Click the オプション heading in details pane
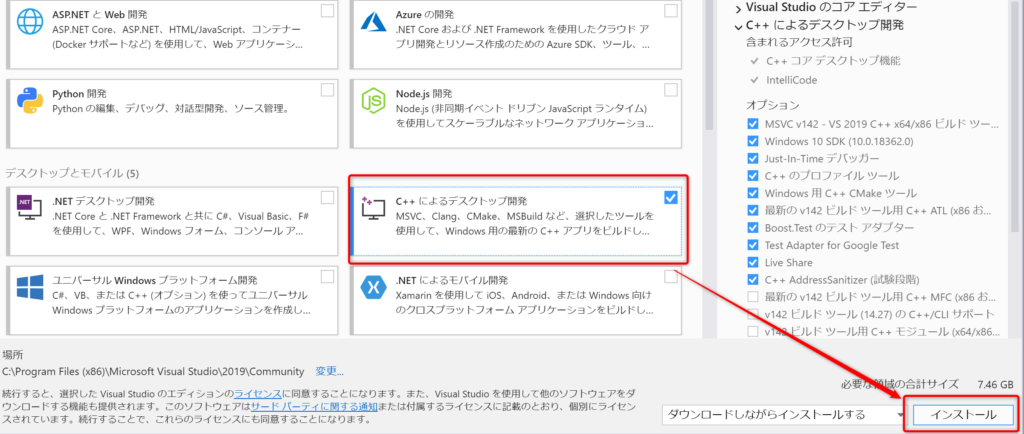The height and width of the screenshot is (434, 1024). point(773,105)
